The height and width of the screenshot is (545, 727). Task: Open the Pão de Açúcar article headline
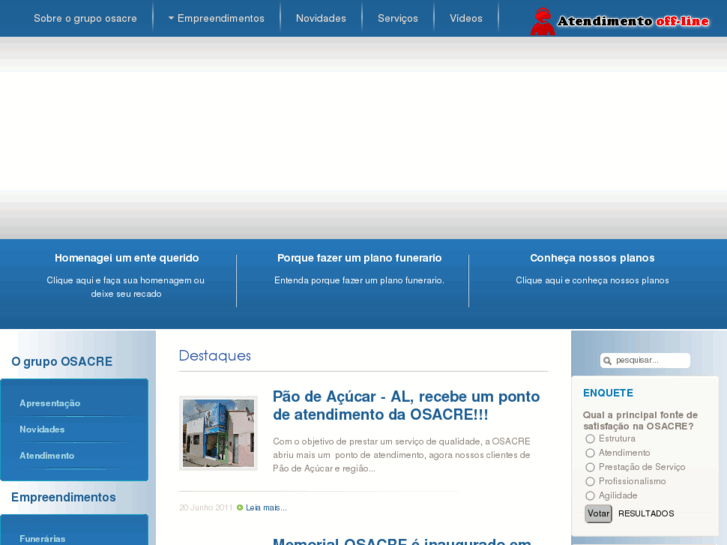[x=406, y=405]
